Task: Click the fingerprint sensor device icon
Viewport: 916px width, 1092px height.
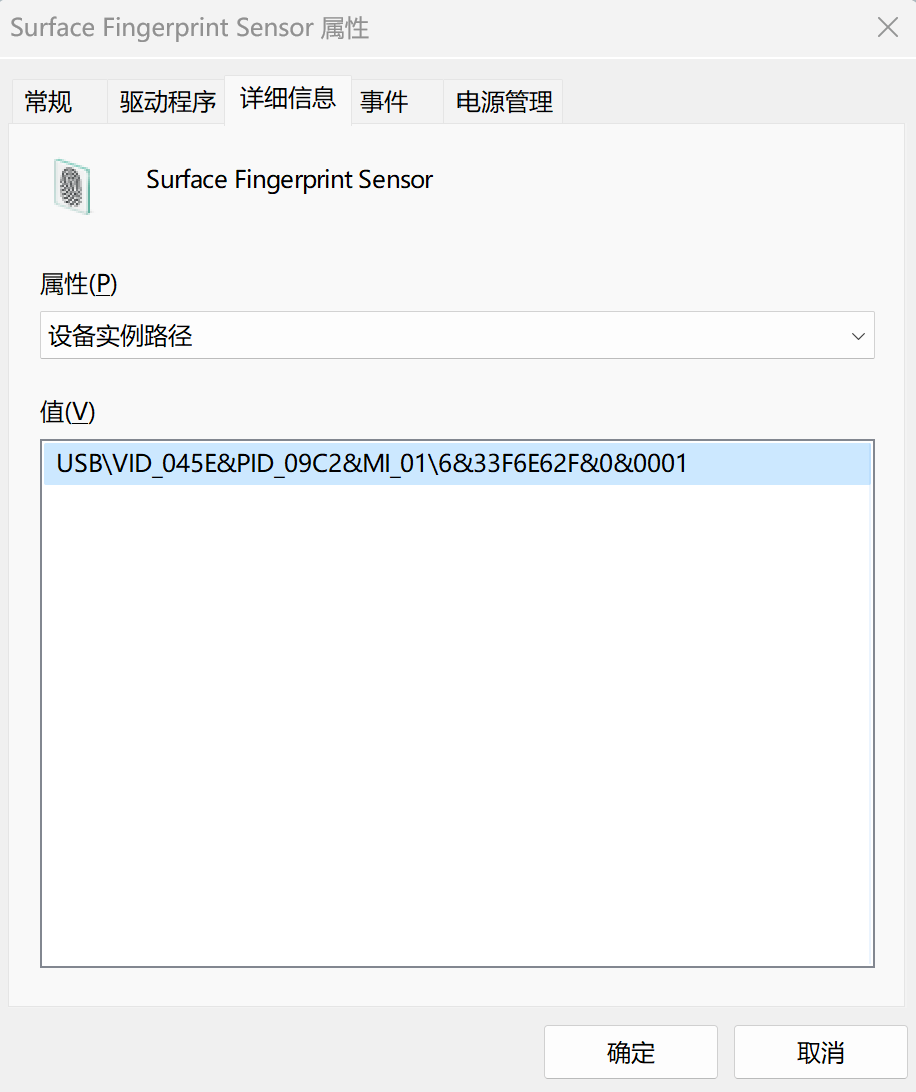Action: click(x=72, y=187)
